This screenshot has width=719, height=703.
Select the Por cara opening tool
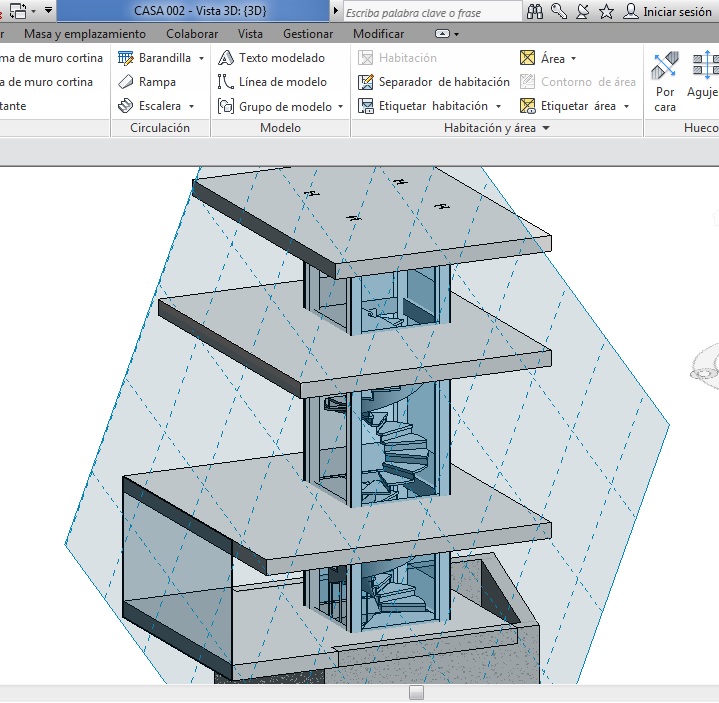(665, 80)
